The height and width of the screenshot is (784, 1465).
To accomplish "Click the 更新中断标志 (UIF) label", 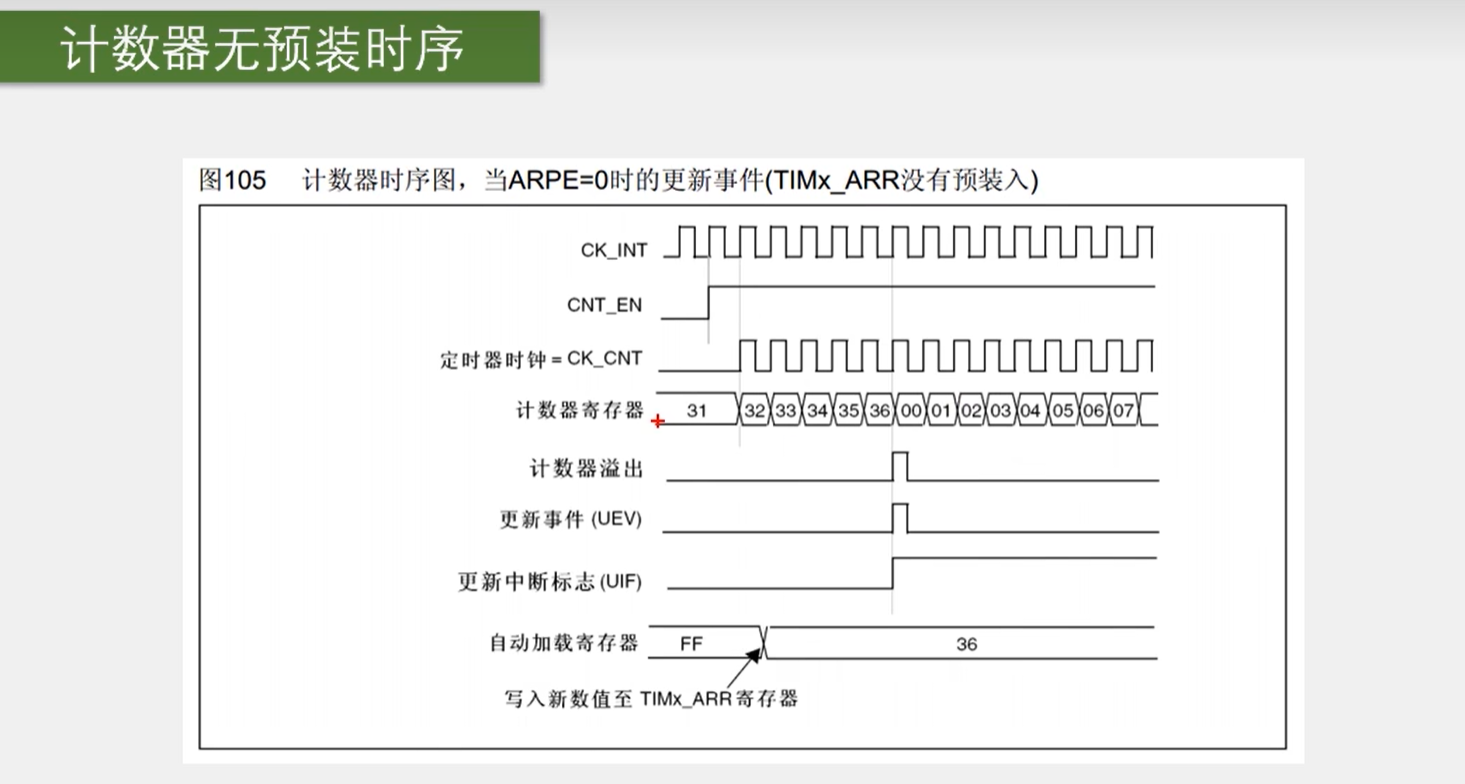I will click(x=550, y=581).
